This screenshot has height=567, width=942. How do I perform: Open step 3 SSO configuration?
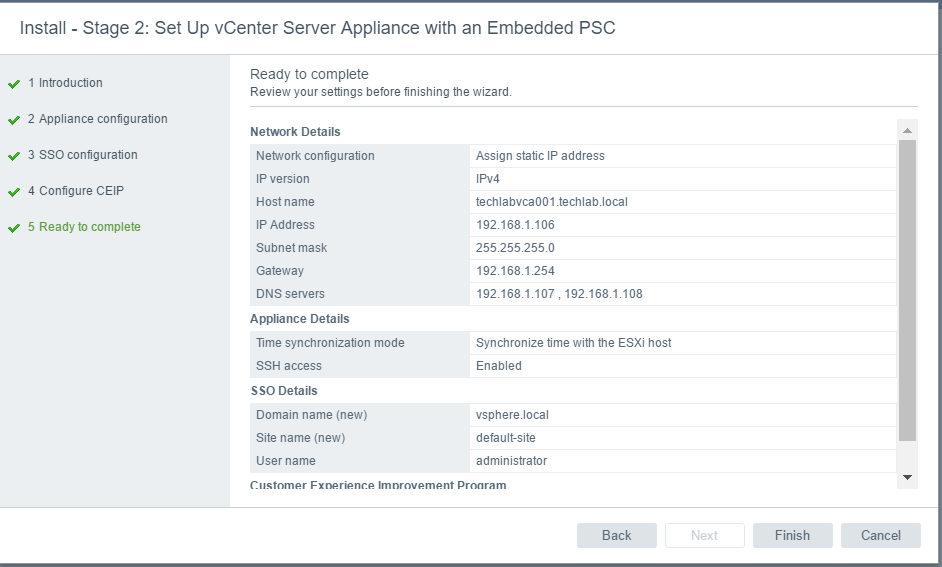pyautogui.click(x=82, y=155)
